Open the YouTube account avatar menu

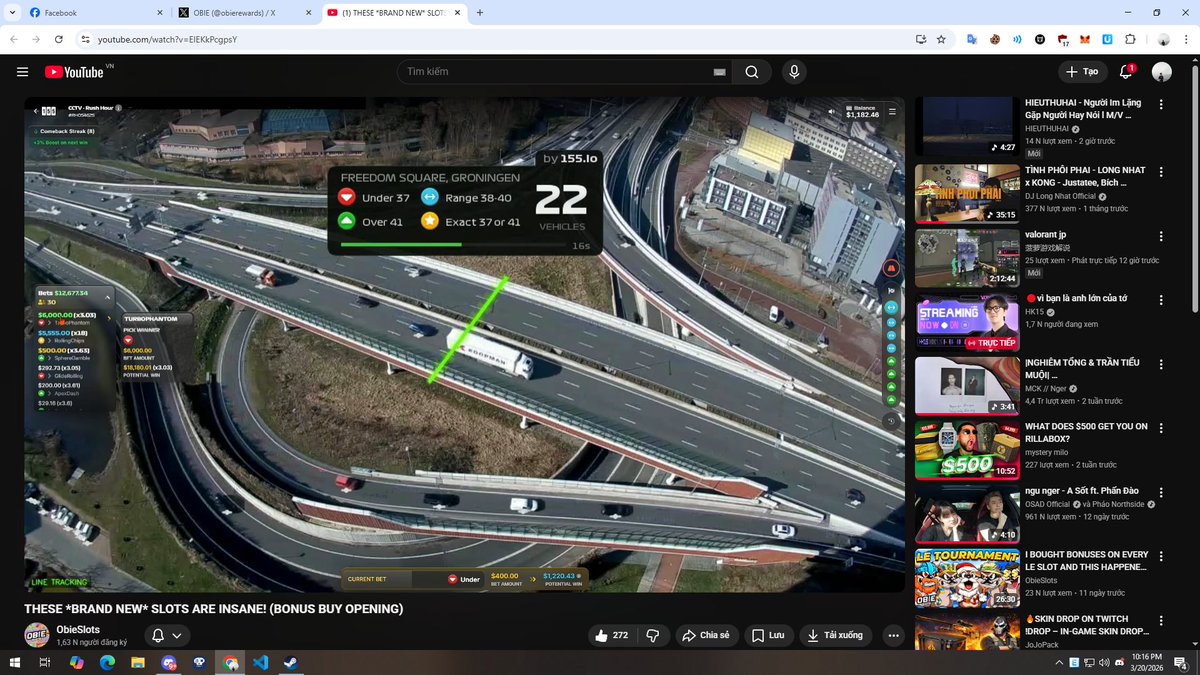(1162, 72)
